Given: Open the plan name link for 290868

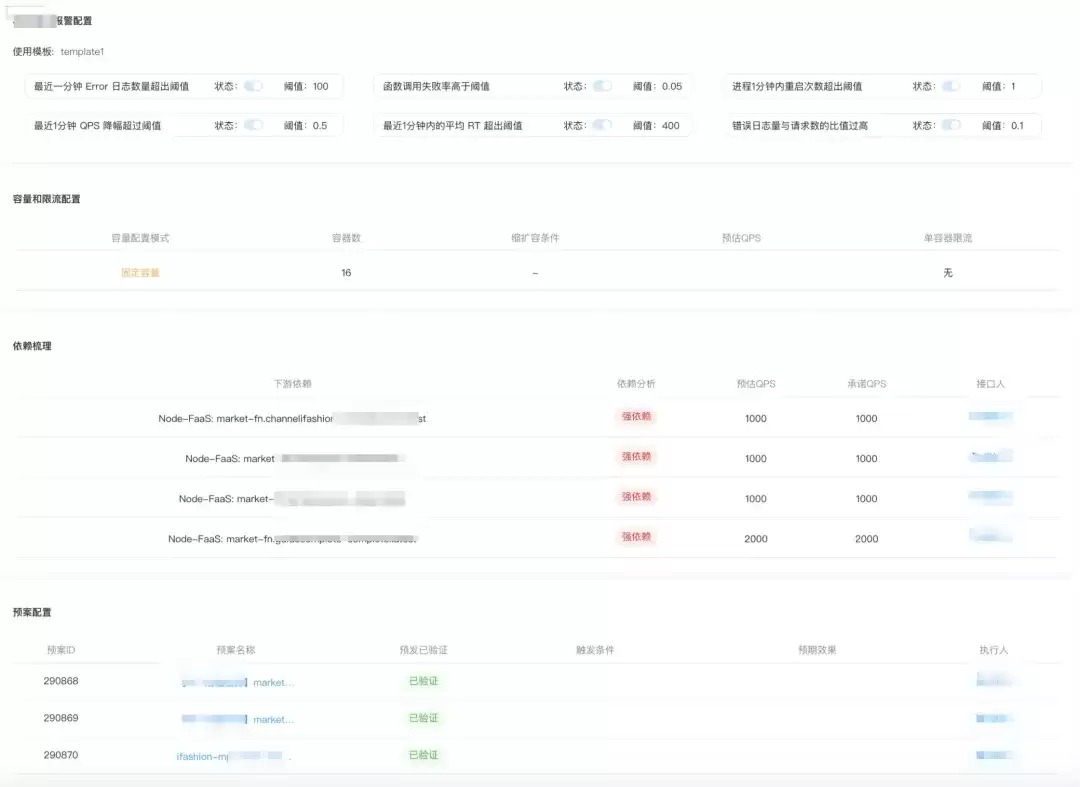Looking at the screenshot, I should [x=238, y=682].
